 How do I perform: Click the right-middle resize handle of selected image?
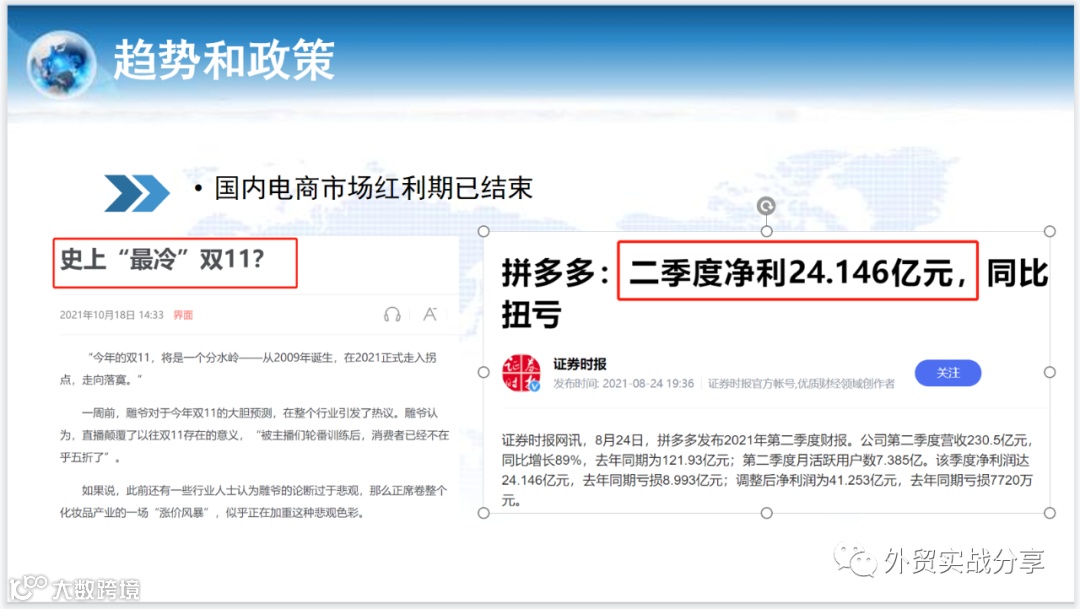[1050, 372]
